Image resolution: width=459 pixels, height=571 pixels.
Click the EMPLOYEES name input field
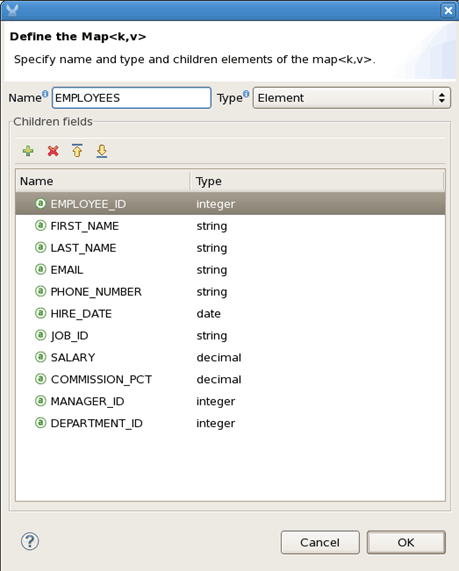pos(132,98)
